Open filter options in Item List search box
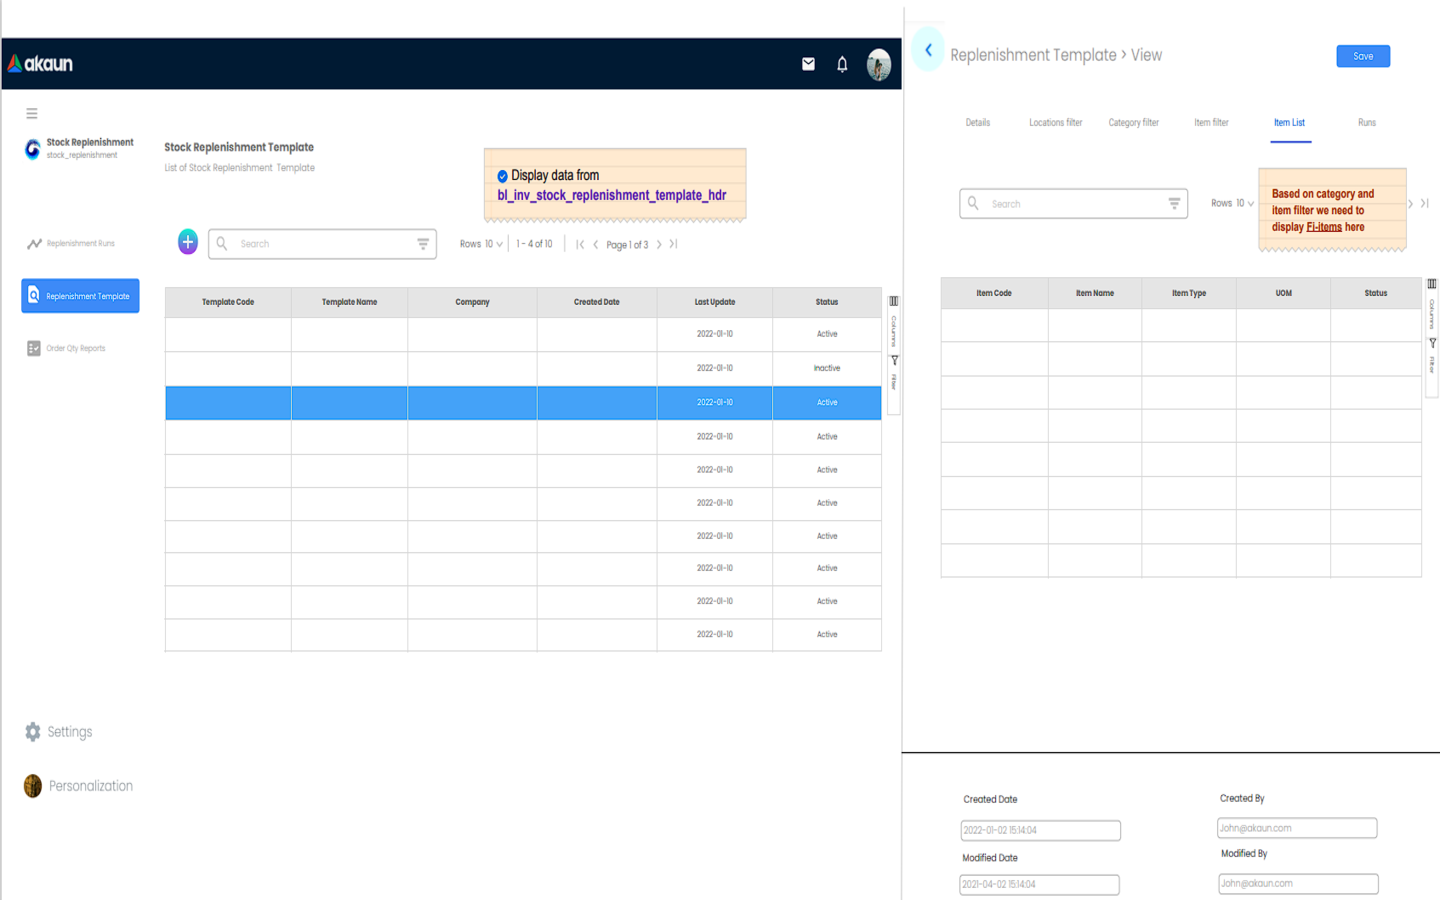The height and width of the screenshot is (900, 1440). (1174, 203)
